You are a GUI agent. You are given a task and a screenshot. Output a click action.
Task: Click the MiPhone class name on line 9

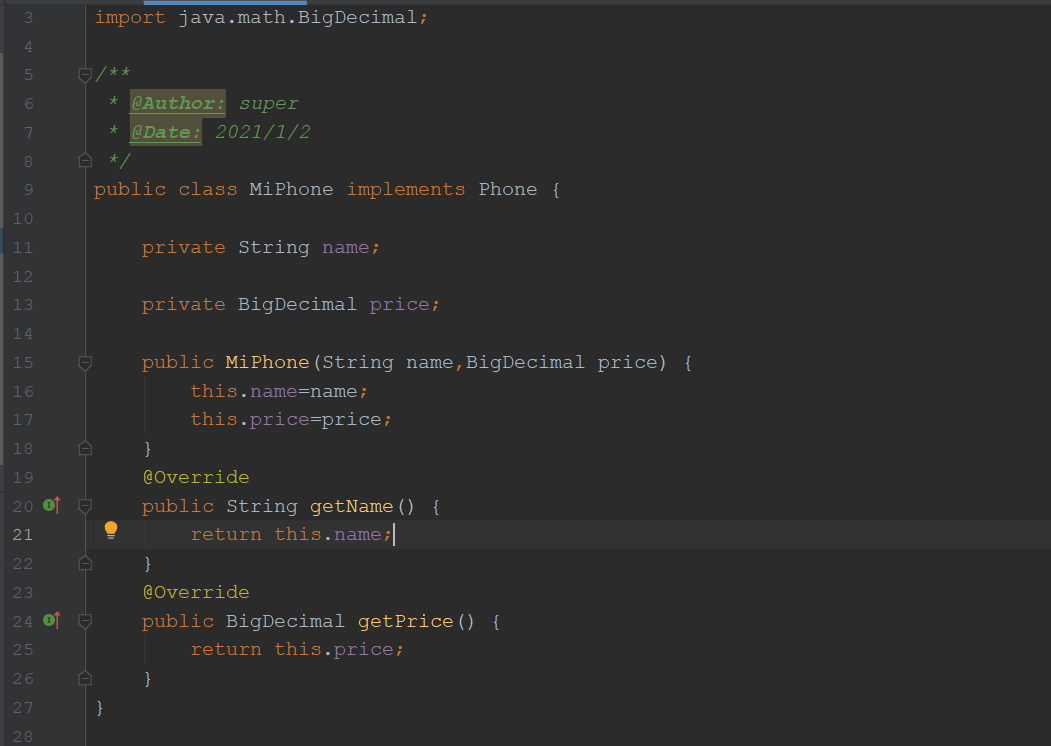coord(291,190)
